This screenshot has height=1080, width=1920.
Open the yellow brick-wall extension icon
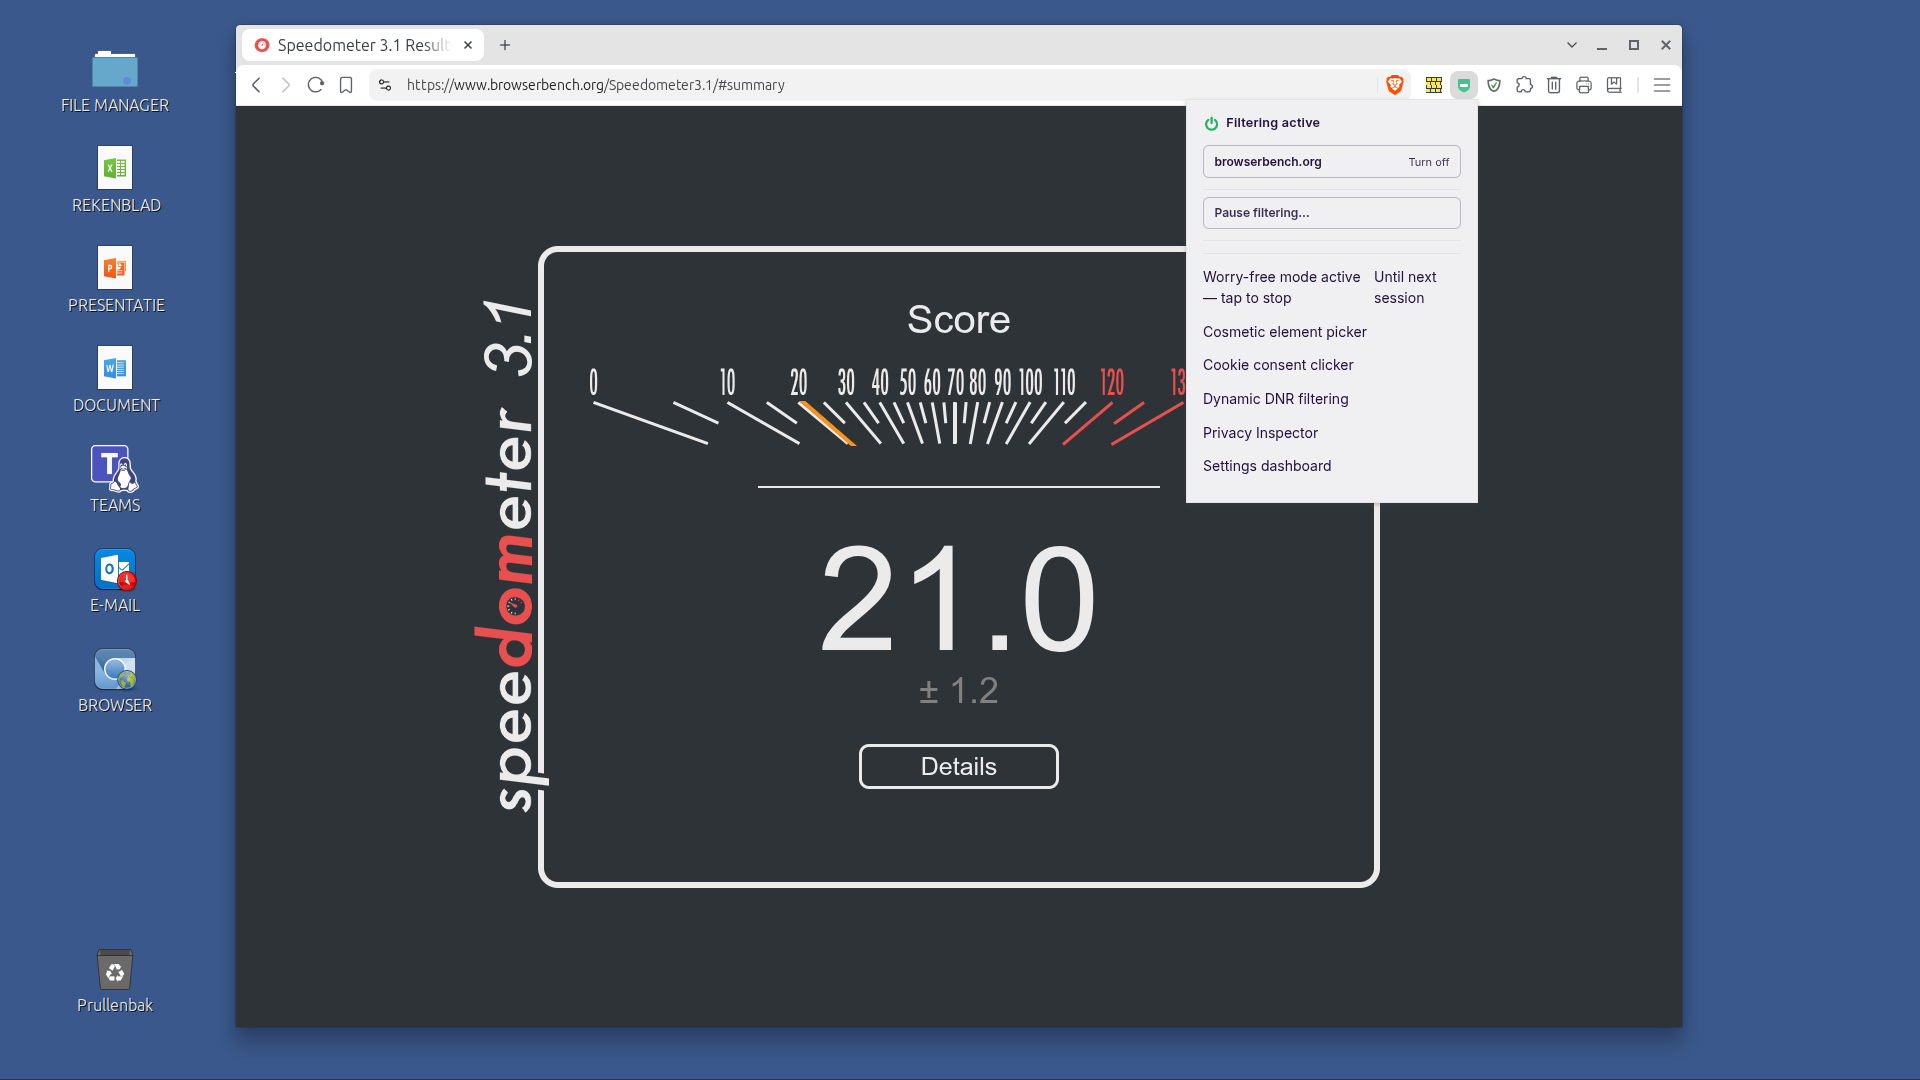(x=1434, y=85)
